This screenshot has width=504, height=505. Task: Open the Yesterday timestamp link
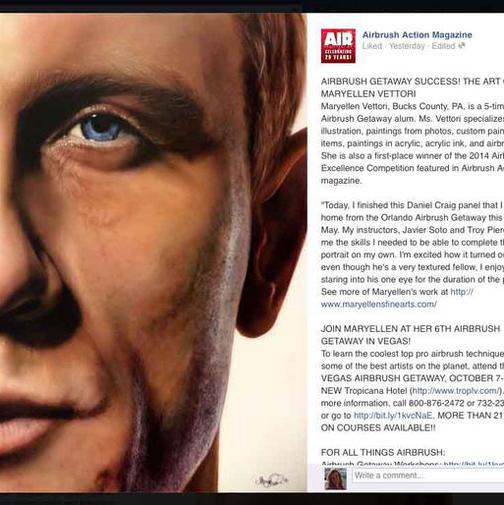(x=407, y=46)
